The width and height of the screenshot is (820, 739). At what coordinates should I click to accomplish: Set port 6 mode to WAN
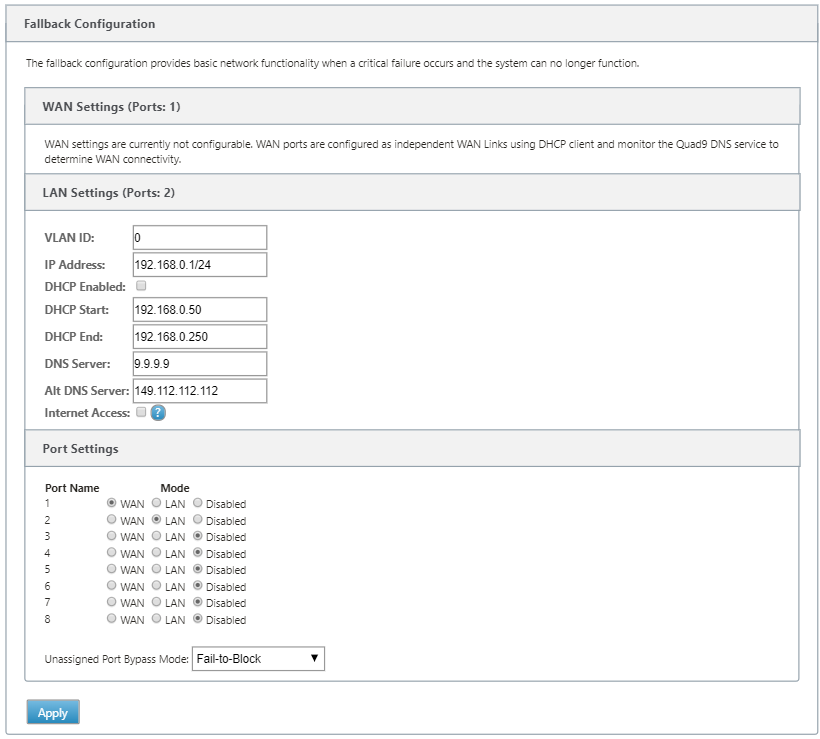pos(111,585)
